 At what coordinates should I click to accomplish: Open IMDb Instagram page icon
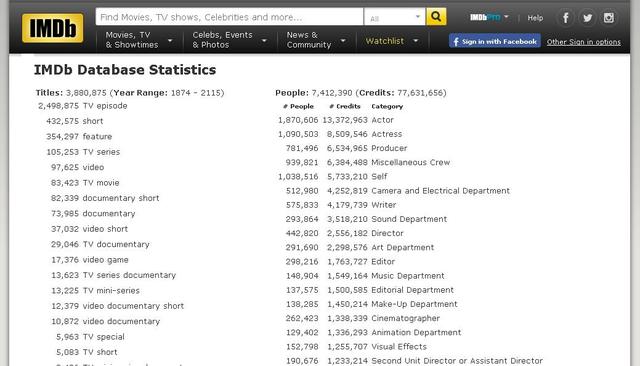pos(609,18)
